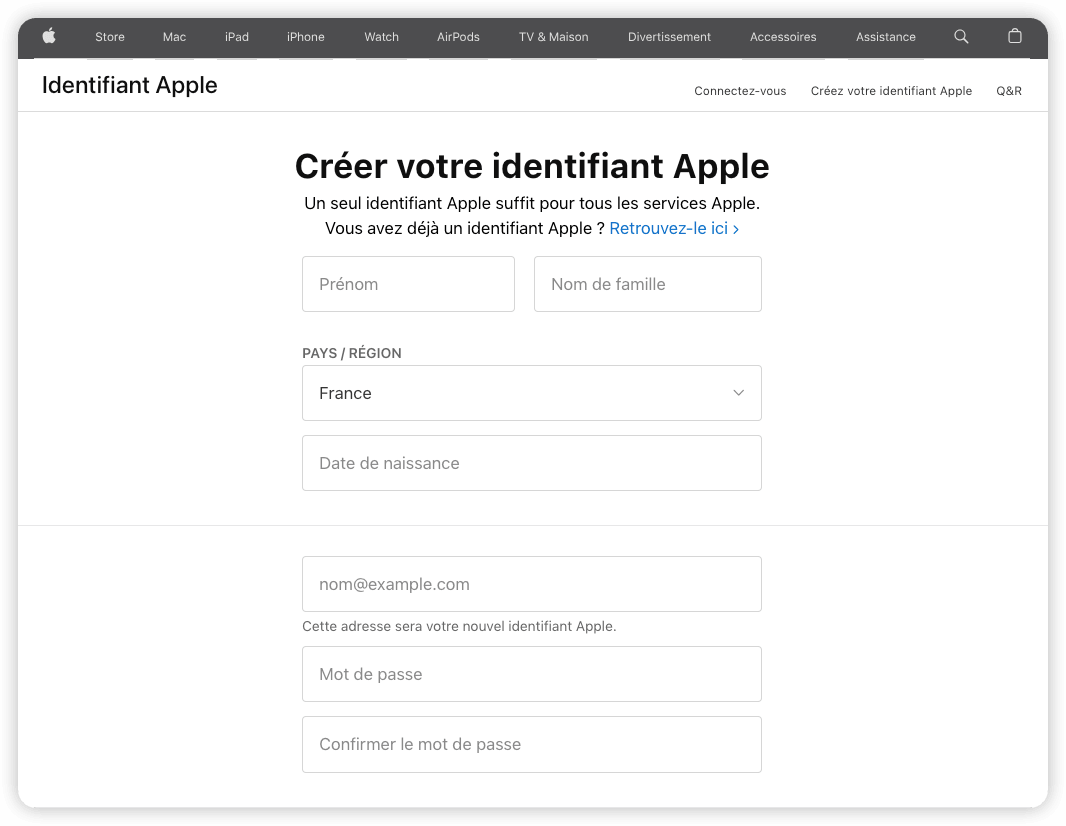Open the Q&R link

point(1009,91)
